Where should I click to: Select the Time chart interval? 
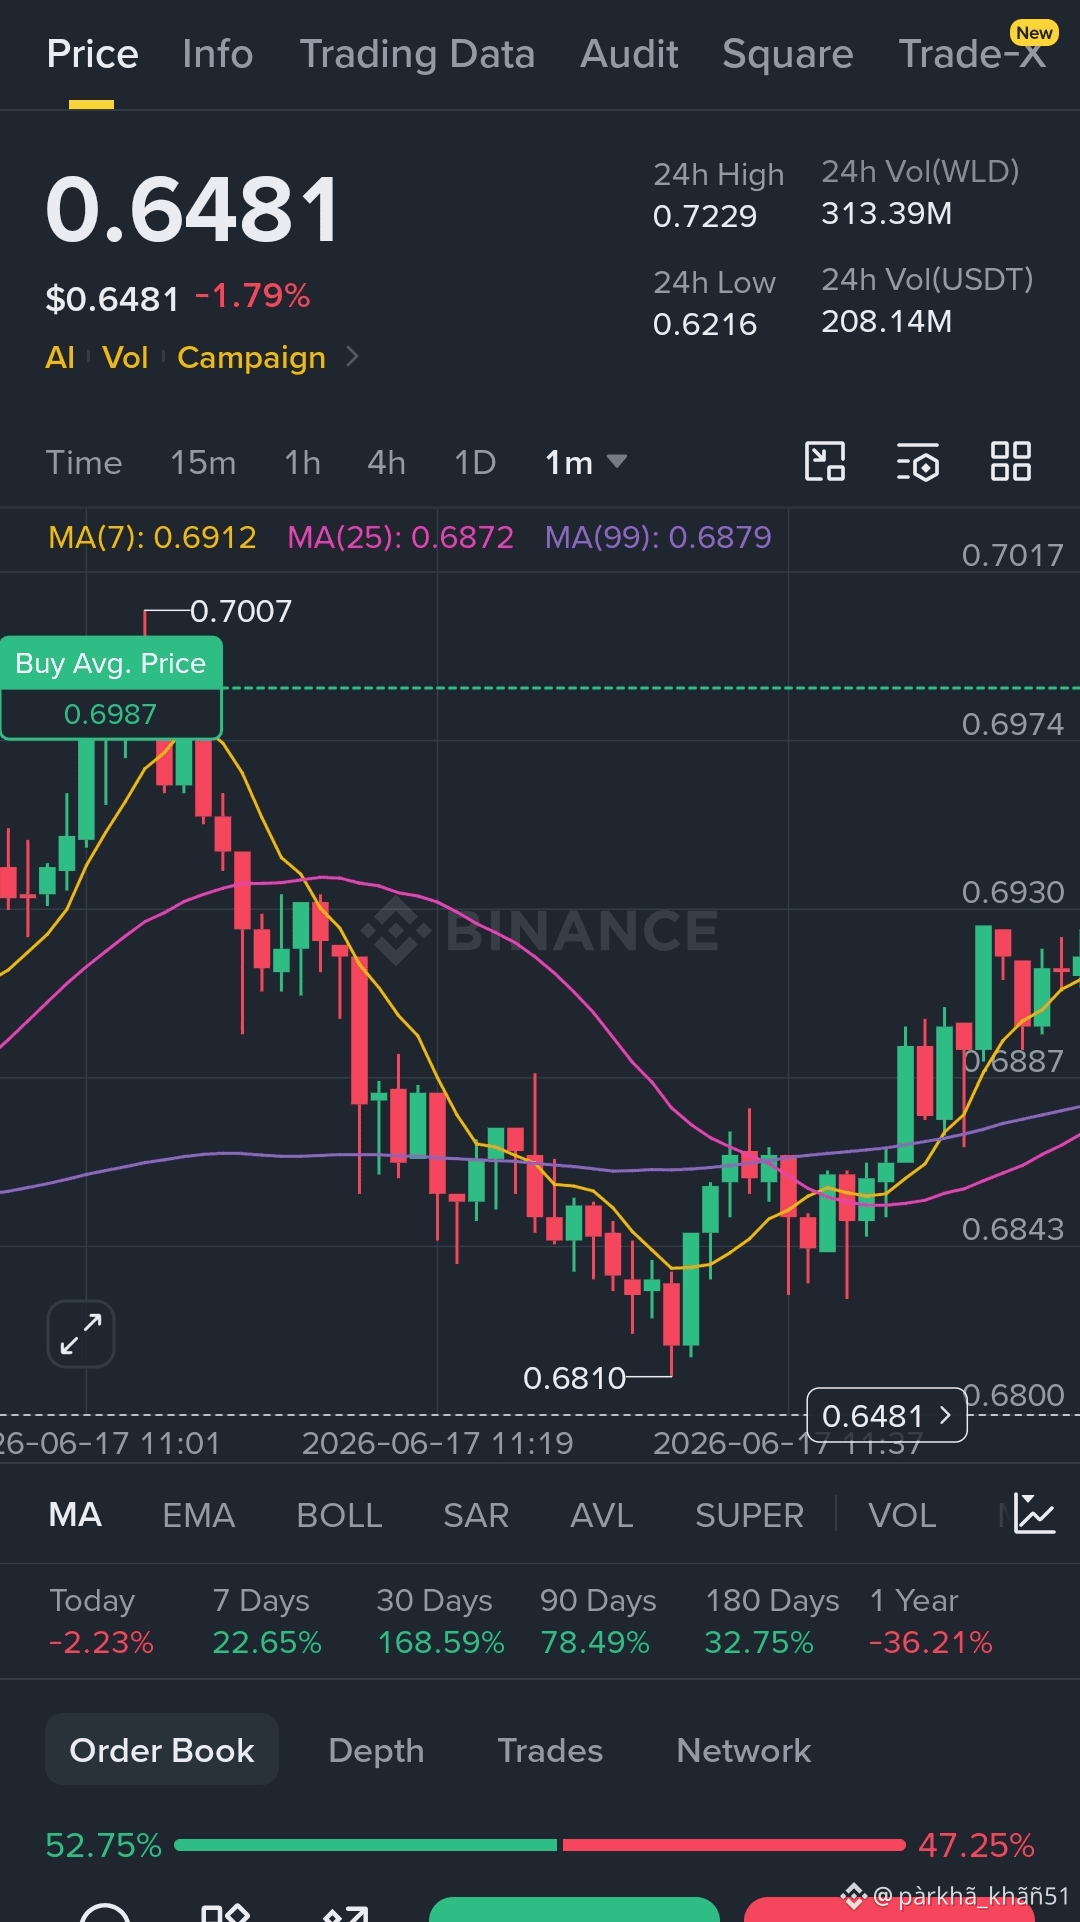(x=84, y=463)
